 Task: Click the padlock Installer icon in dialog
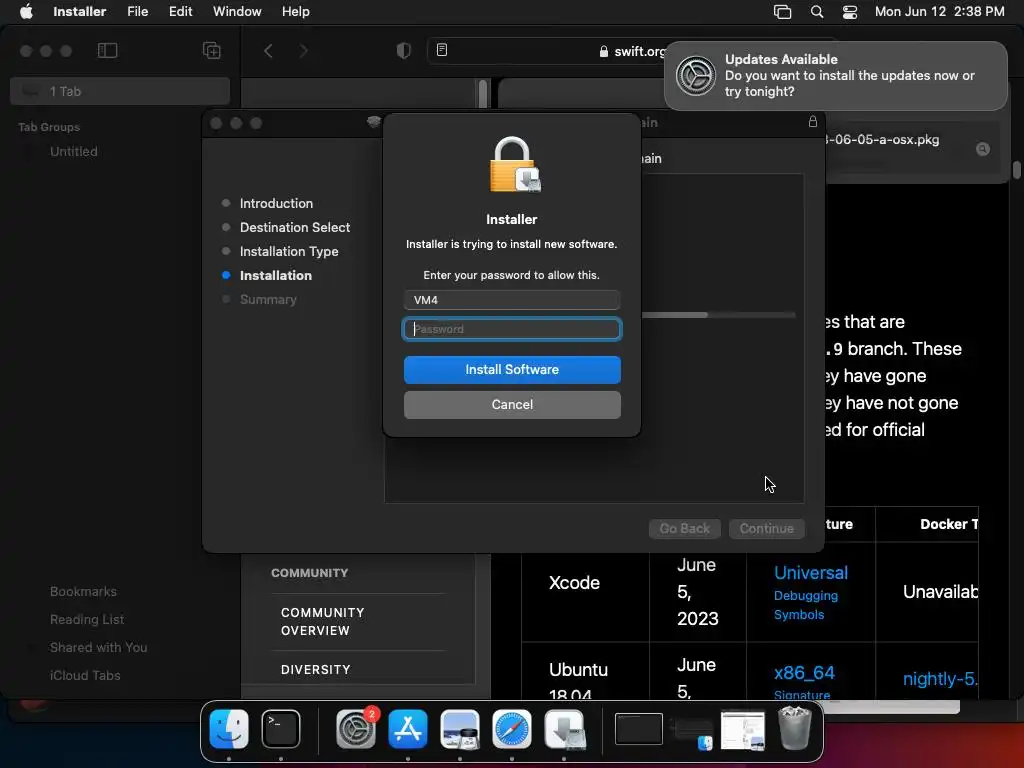pos(515,165)
